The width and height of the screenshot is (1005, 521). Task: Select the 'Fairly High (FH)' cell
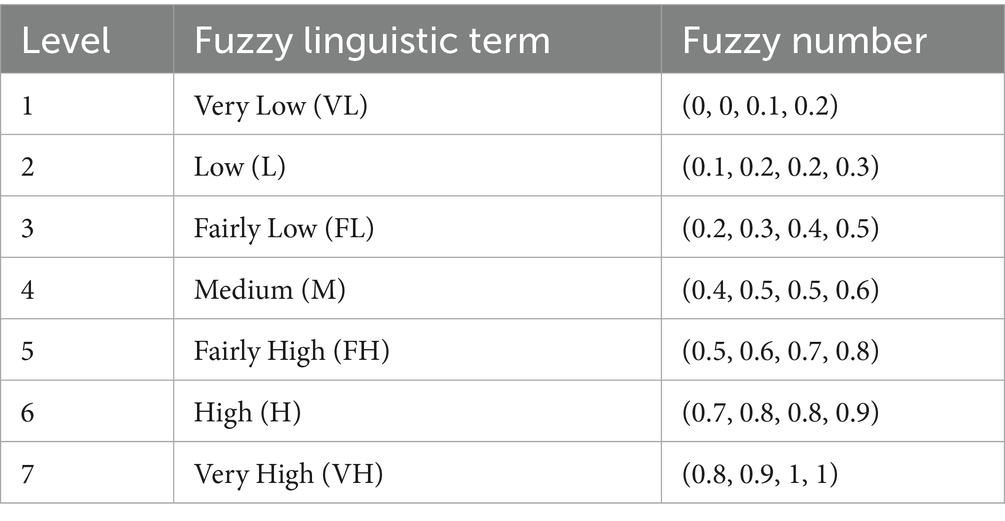click(292, 351)
